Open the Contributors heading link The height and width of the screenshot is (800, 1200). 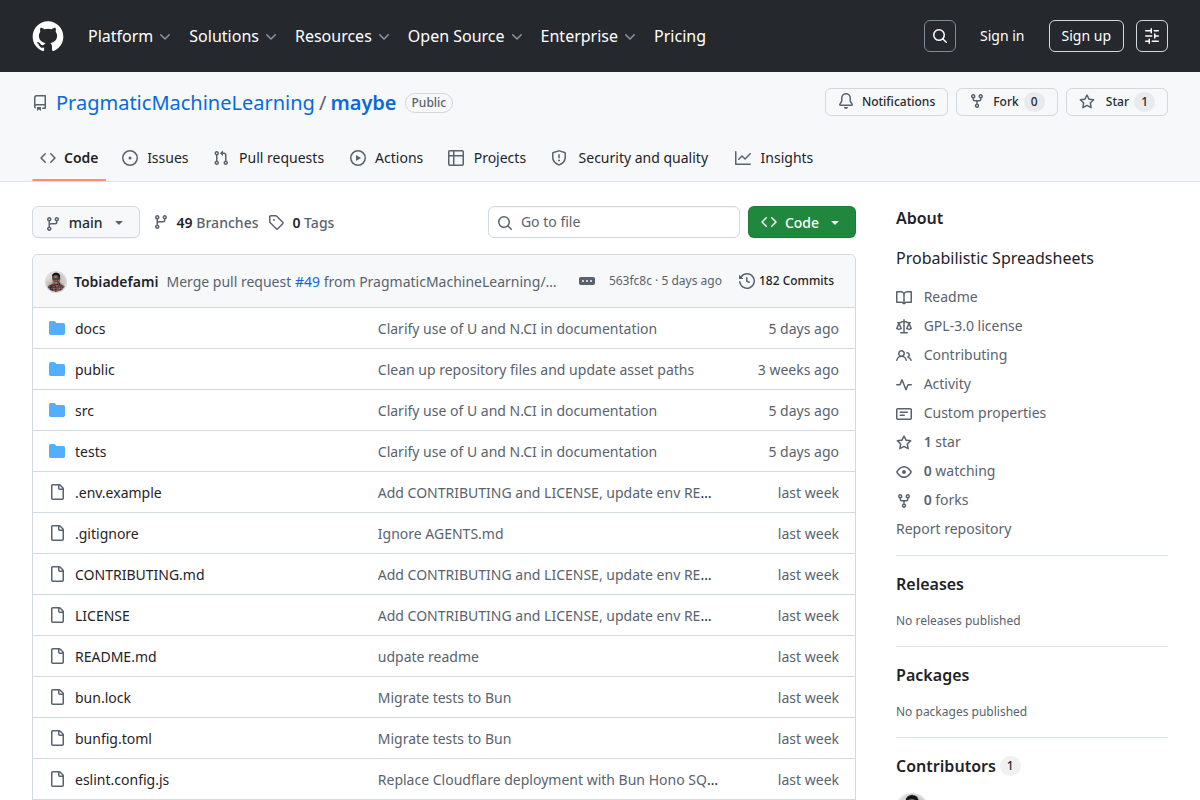coord(957,766)
